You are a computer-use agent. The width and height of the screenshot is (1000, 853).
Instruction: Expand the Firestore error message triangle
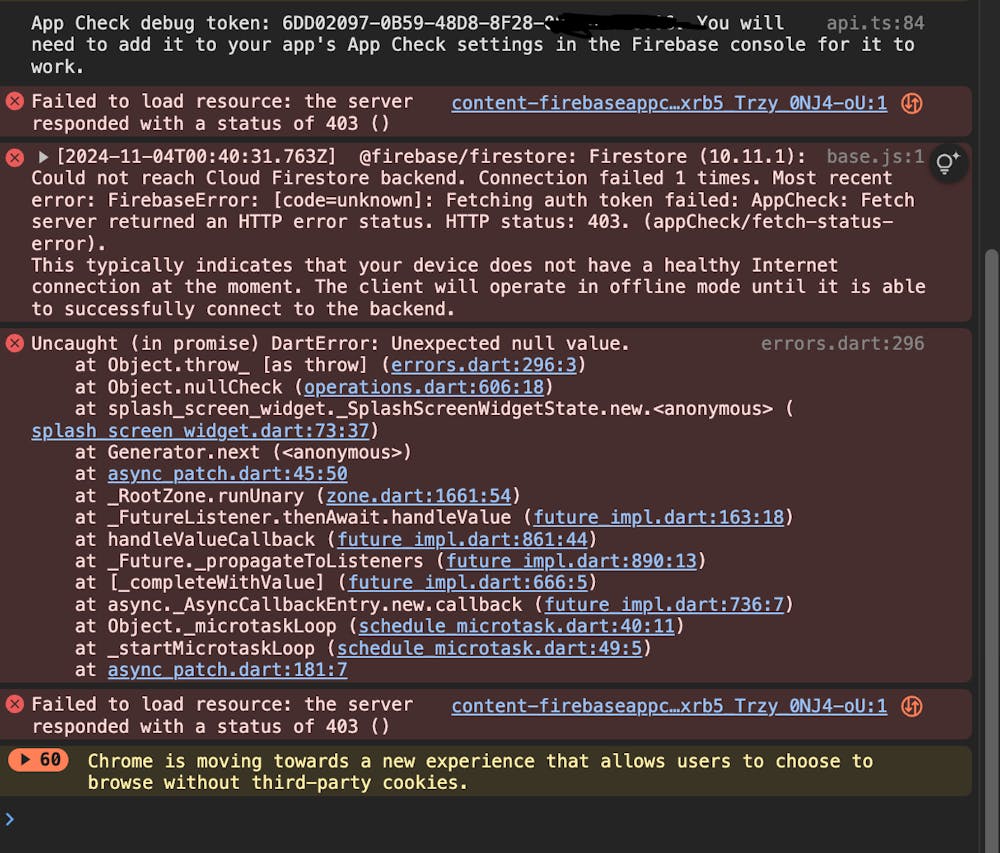click(x=43, y=157)
